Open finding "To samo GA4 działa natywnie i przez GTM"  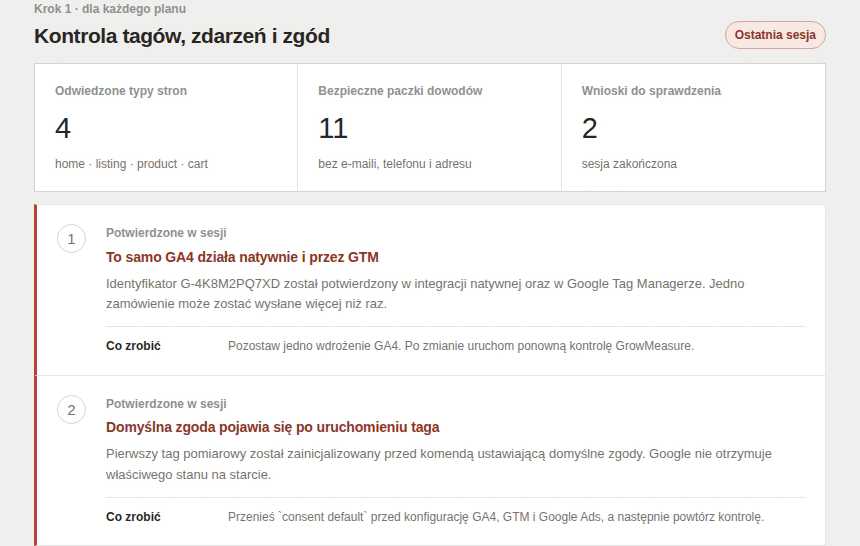coord(242,257)
